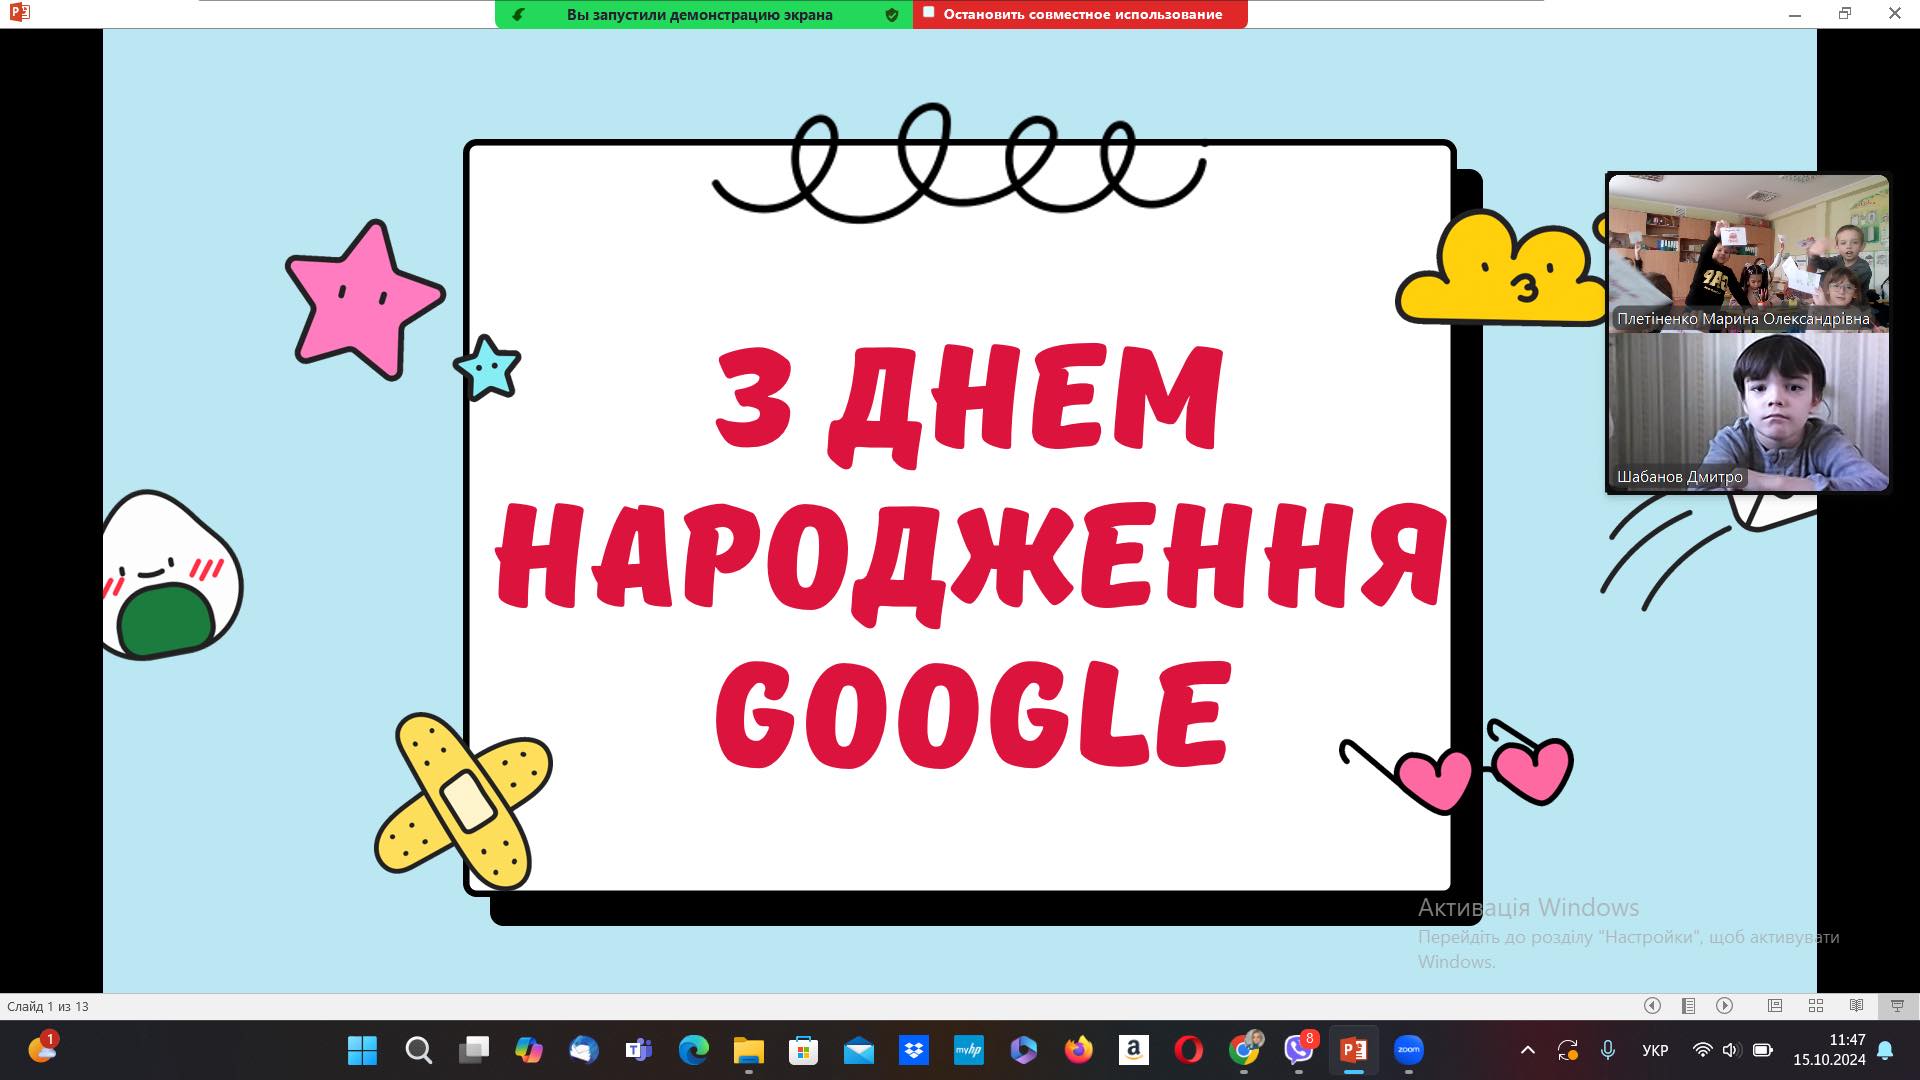Select Плетіненко Марина Олександрівна's video thumbnail
Image resolution: width=1920 pixels, height=1080 pixels.
[x=1748, y=253]
